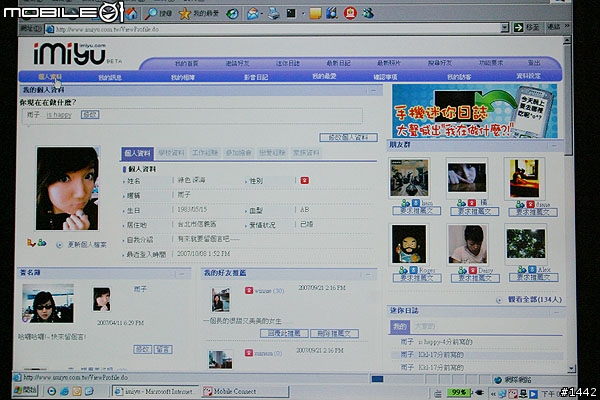Open Favorites with the yellow star icon
This screenshot has height=400, width=600.
point(185,14)
